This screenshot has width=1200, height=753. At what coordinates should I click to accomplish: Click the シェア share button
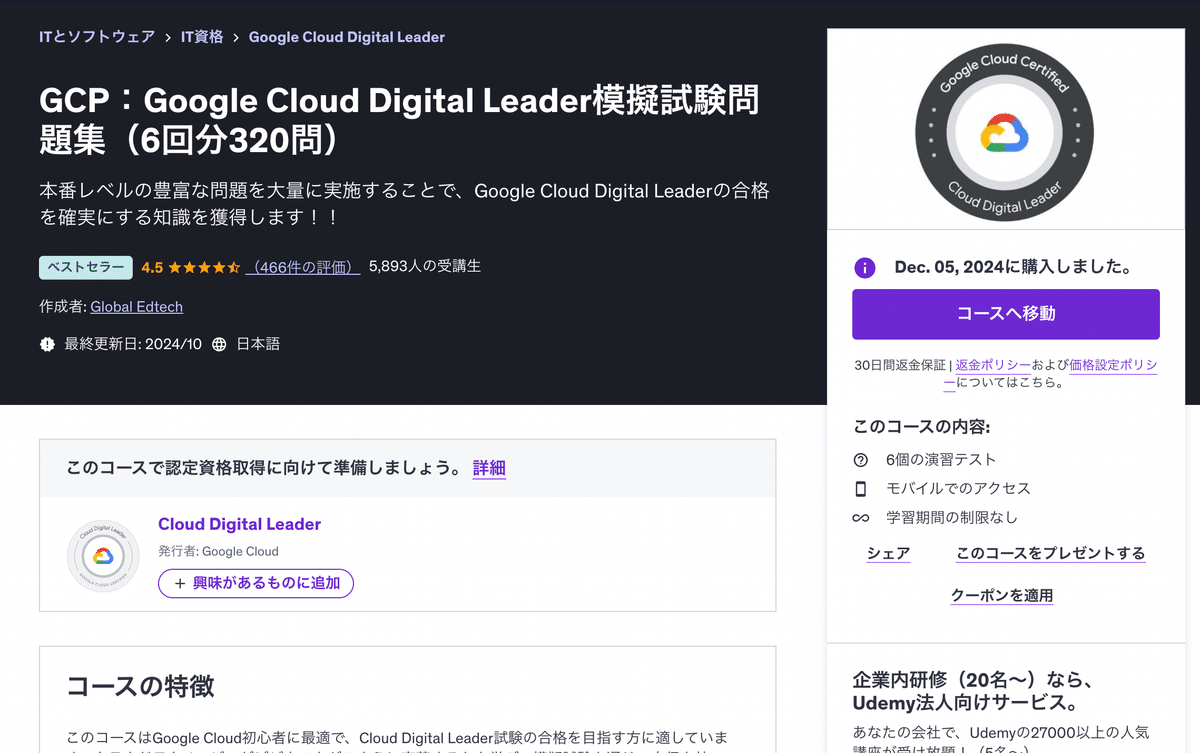pyautogui.click(x=888, y=553)
